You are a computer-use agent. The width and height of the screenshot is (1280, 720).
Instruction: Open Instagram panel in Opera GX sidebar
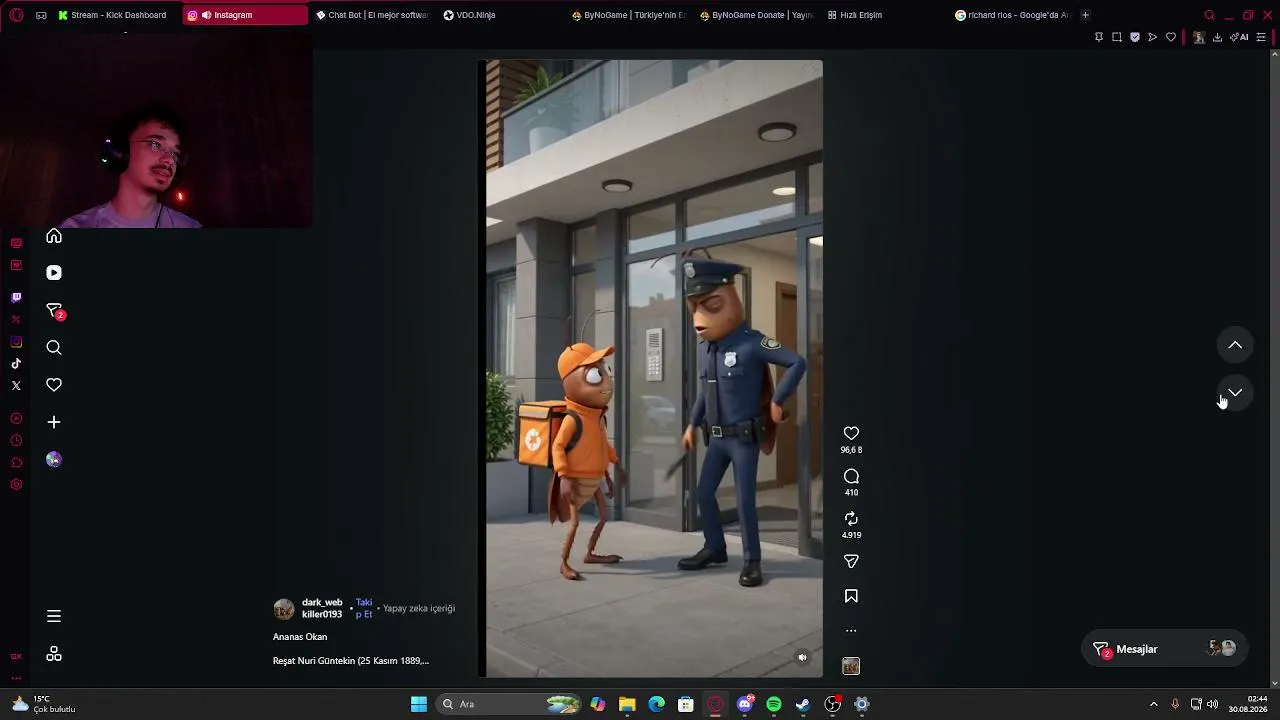tap(16, 342)
